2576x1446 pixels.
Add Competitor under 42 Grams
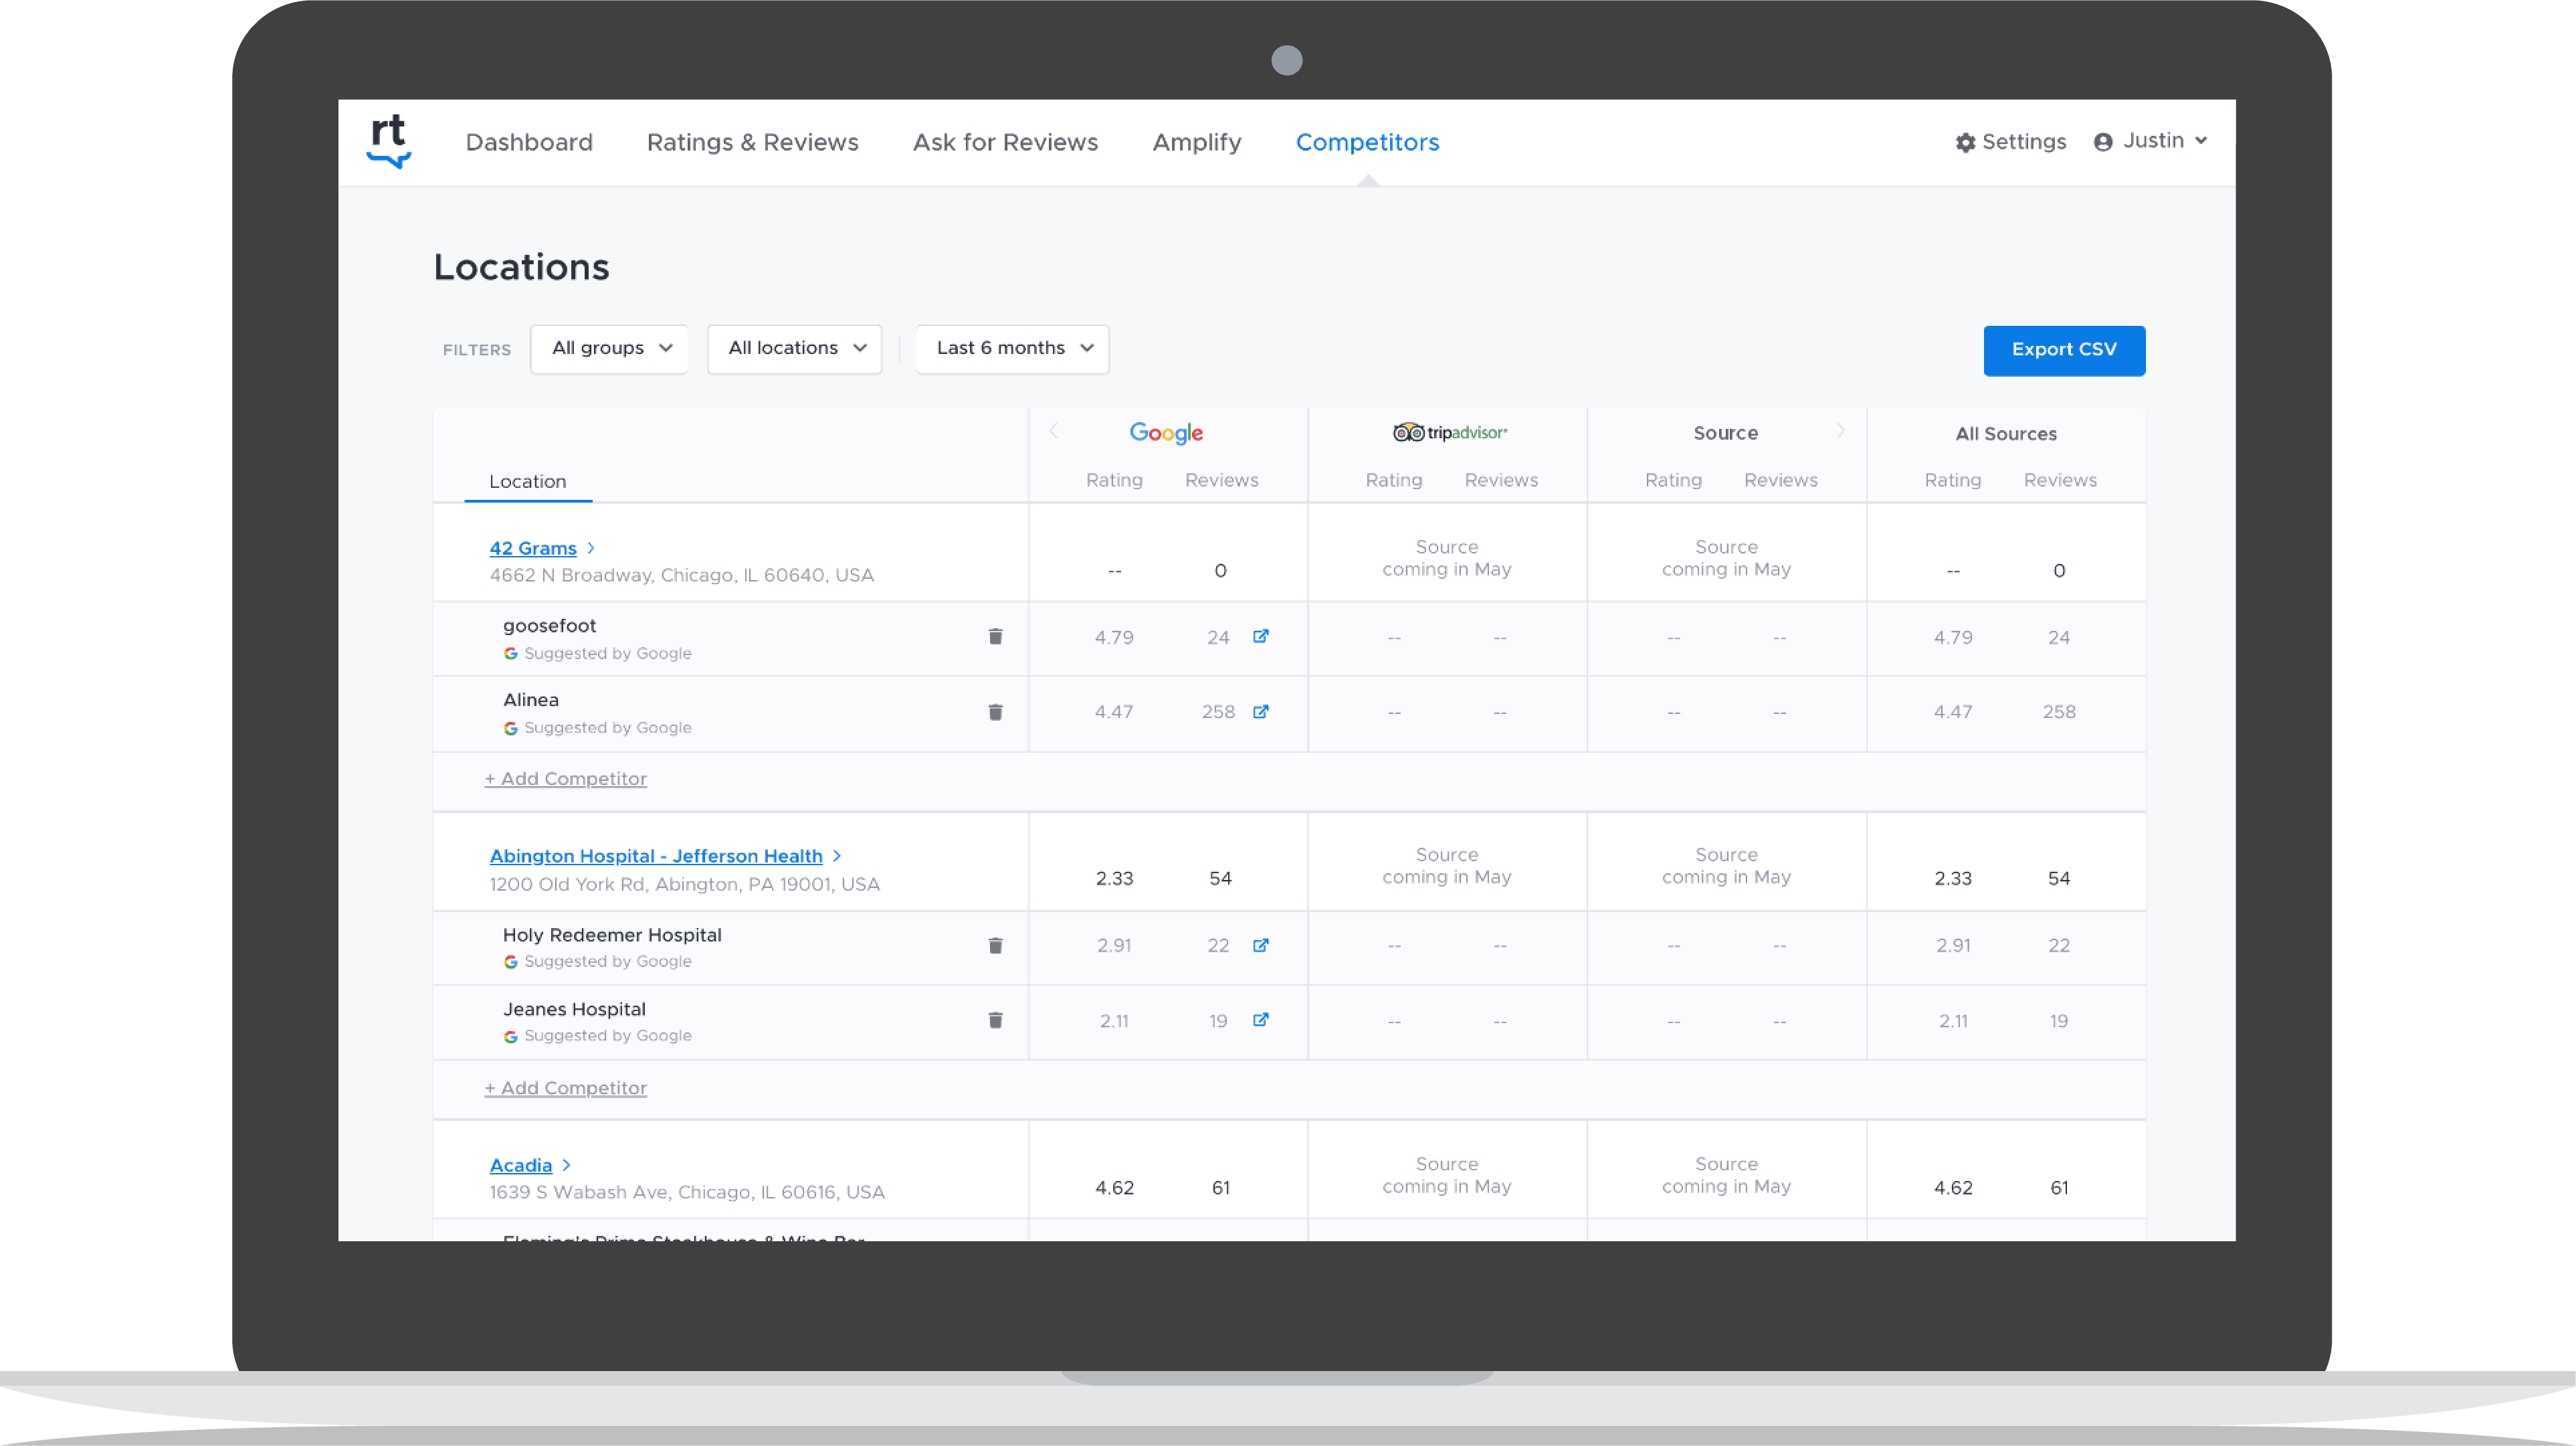click(566, 778)
